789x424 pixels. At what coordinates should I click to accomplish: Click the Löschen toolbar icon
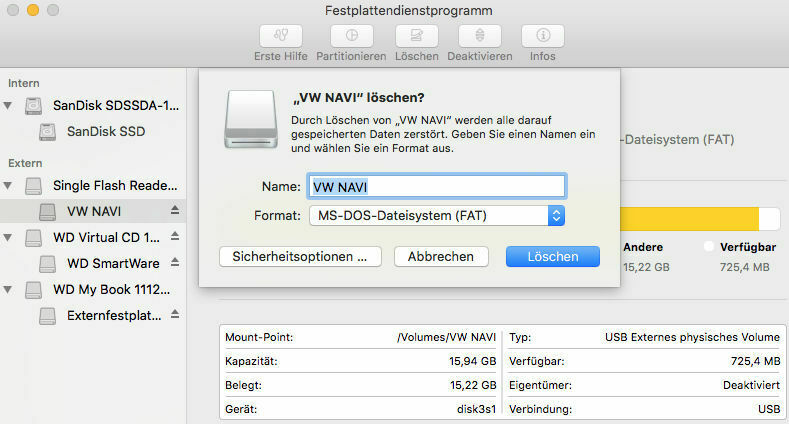tap(417, 36)
